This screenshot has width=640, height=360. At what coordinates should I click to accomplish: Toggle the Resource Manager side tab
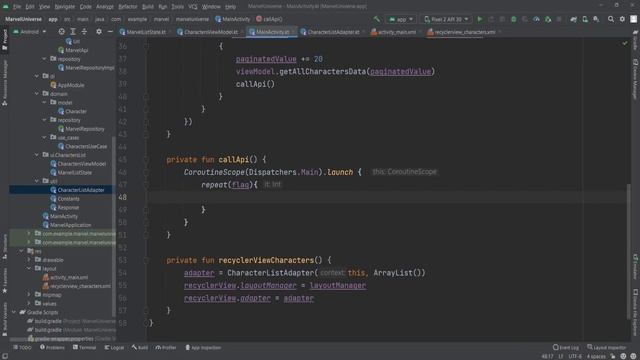tap(4, 82)
